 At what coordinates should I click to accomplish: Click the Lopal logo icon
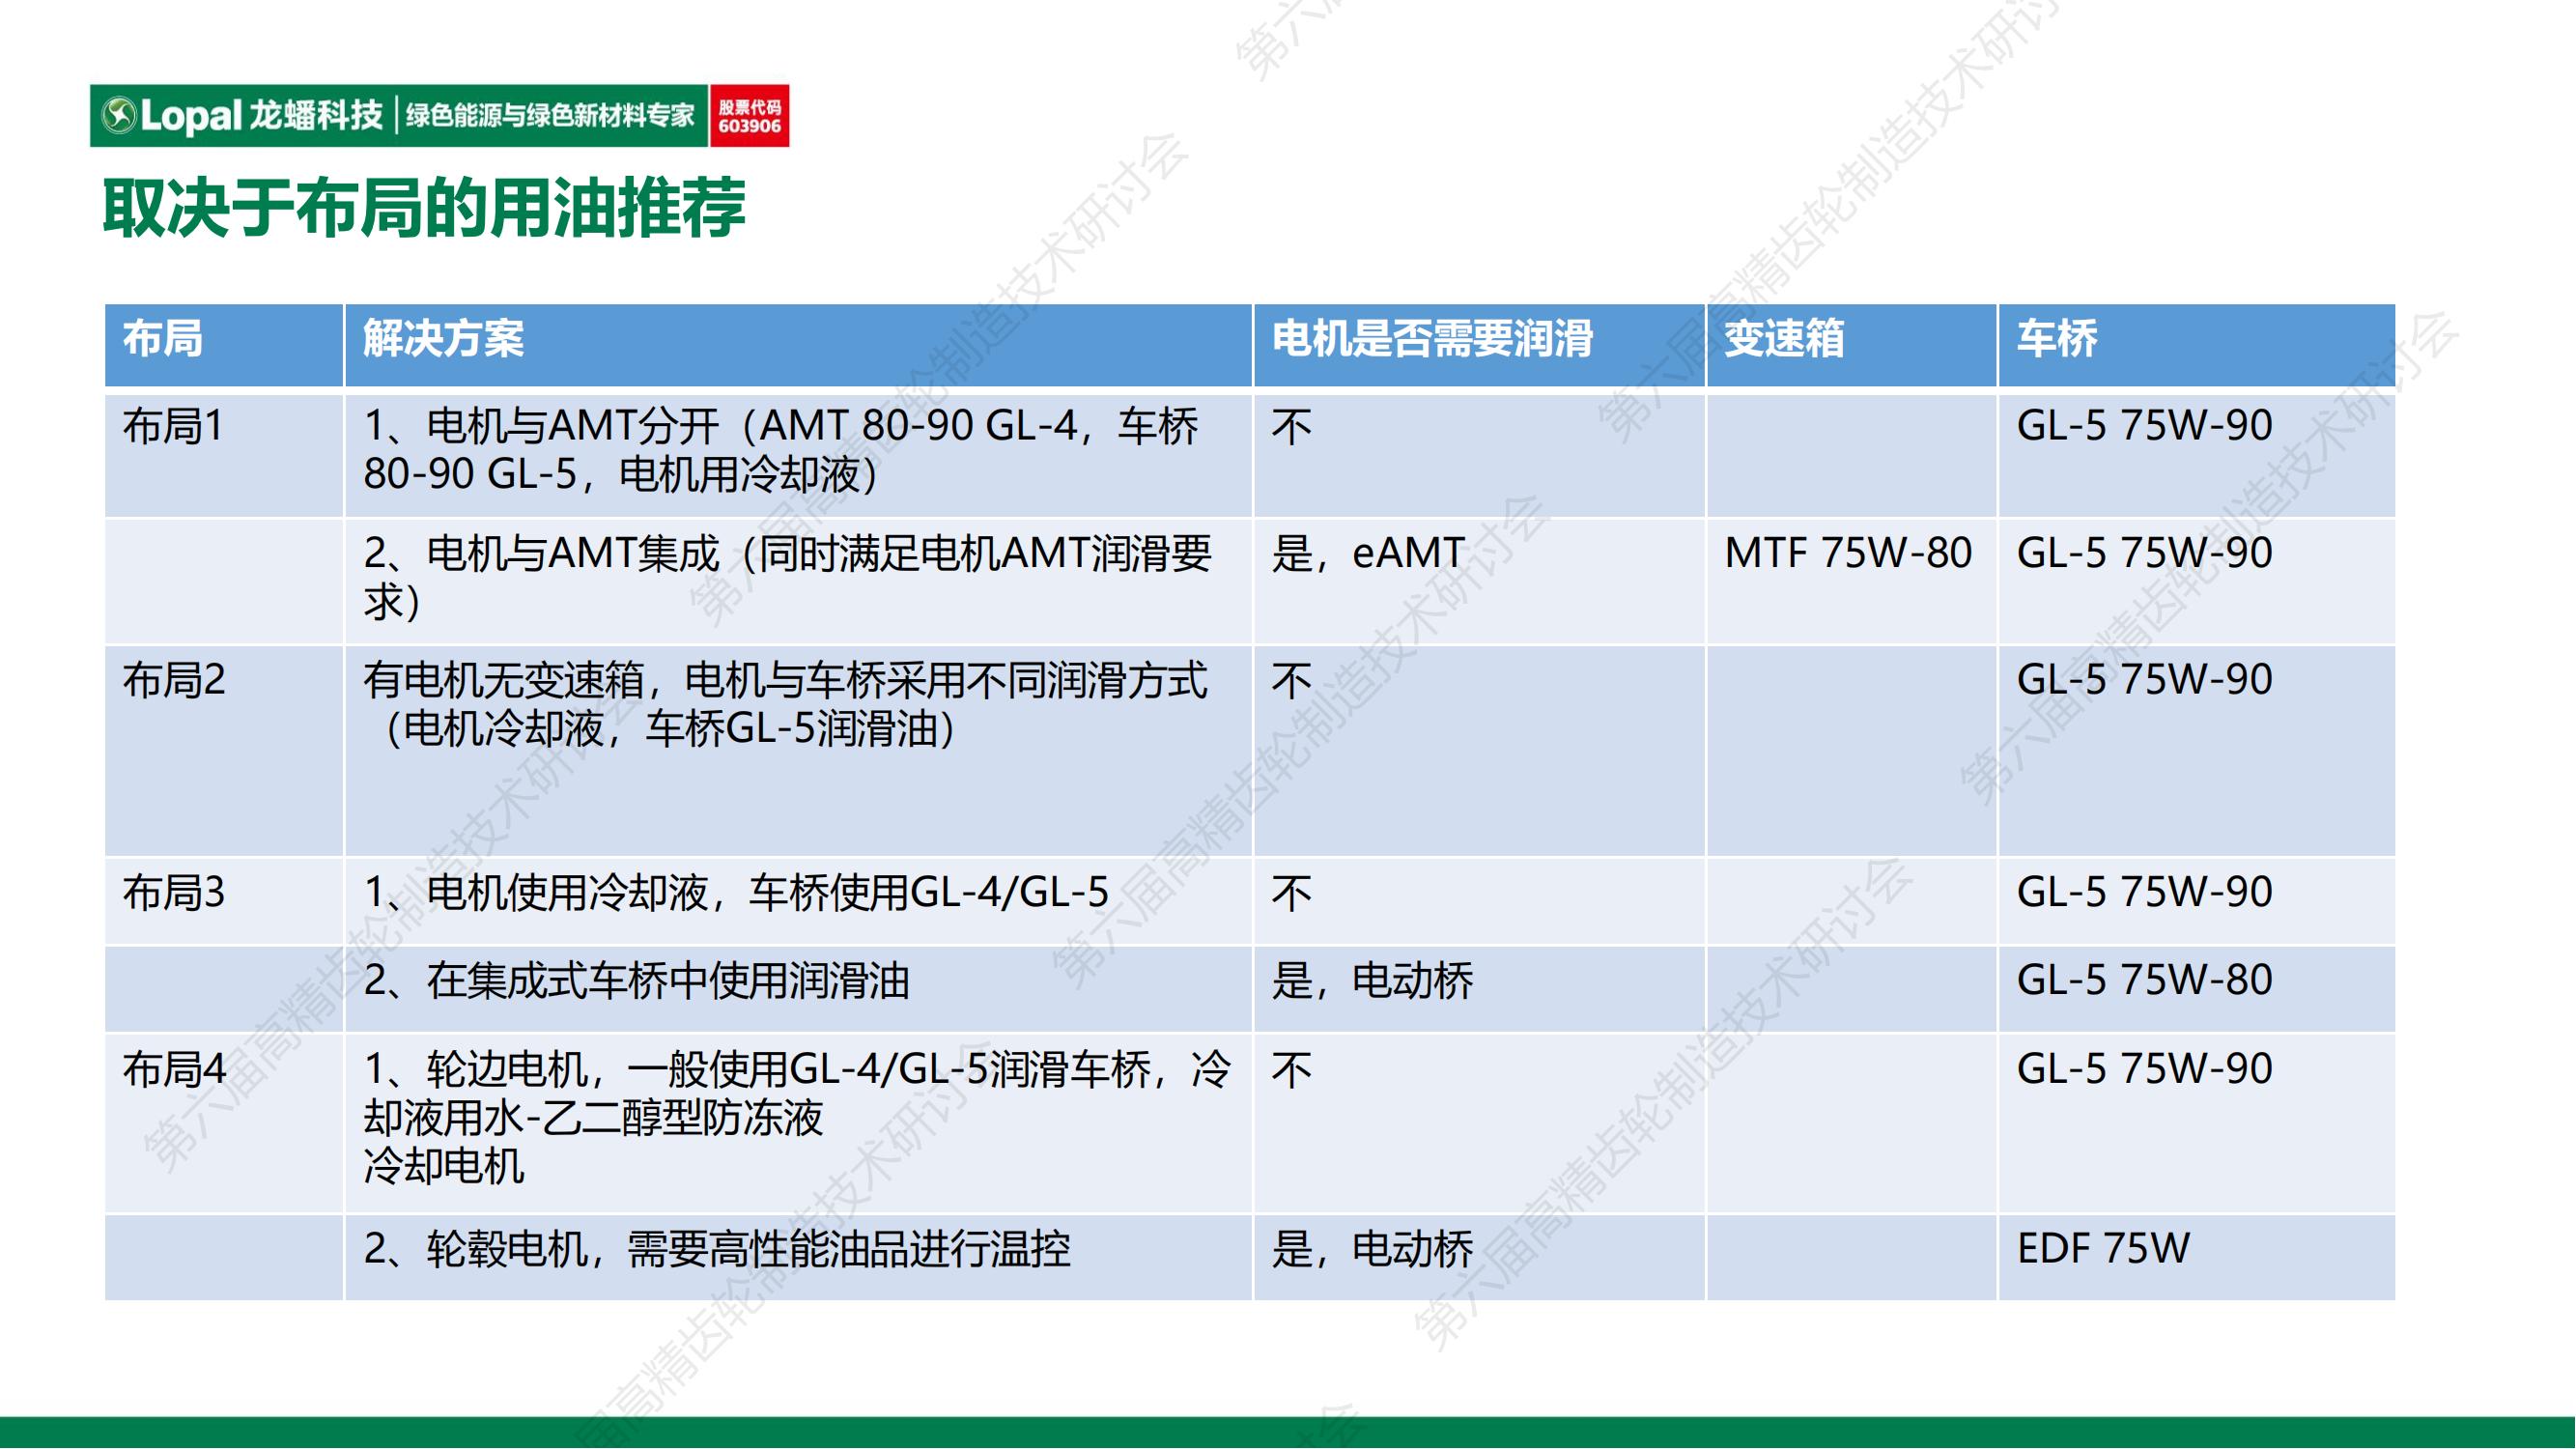point(119,116)
